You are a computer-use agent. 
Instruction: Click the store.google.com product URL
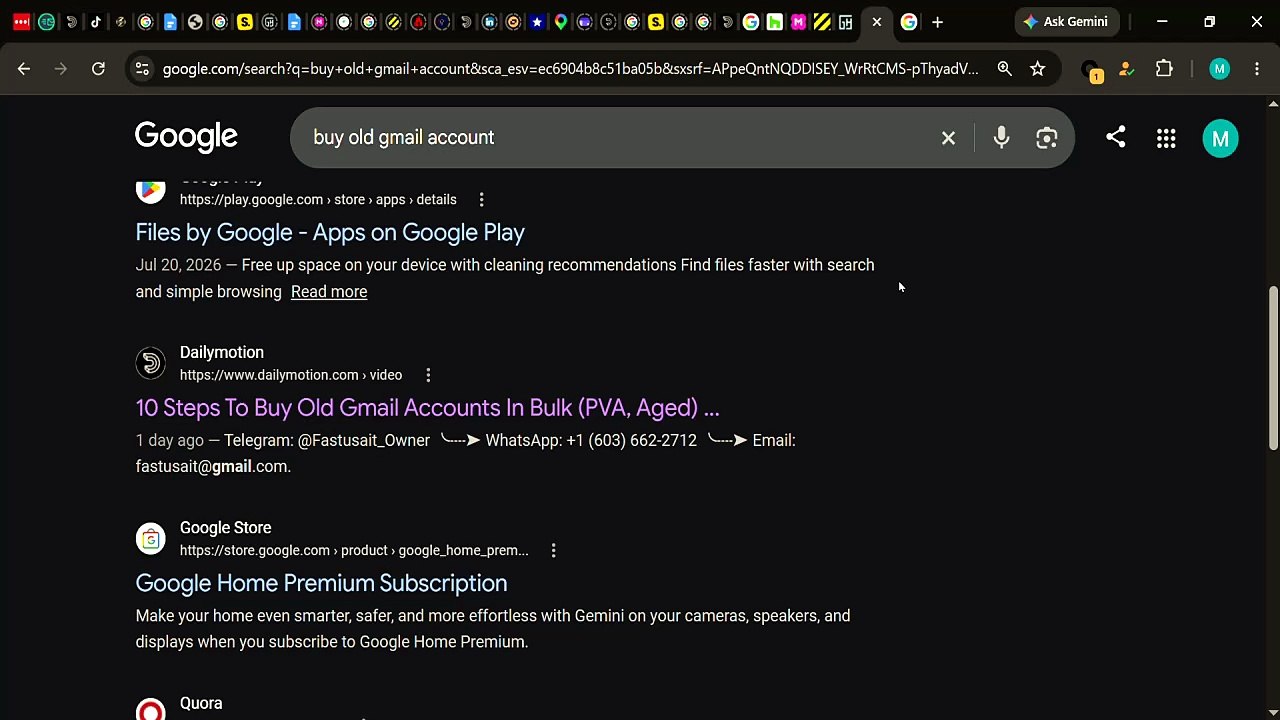point(354,551)
